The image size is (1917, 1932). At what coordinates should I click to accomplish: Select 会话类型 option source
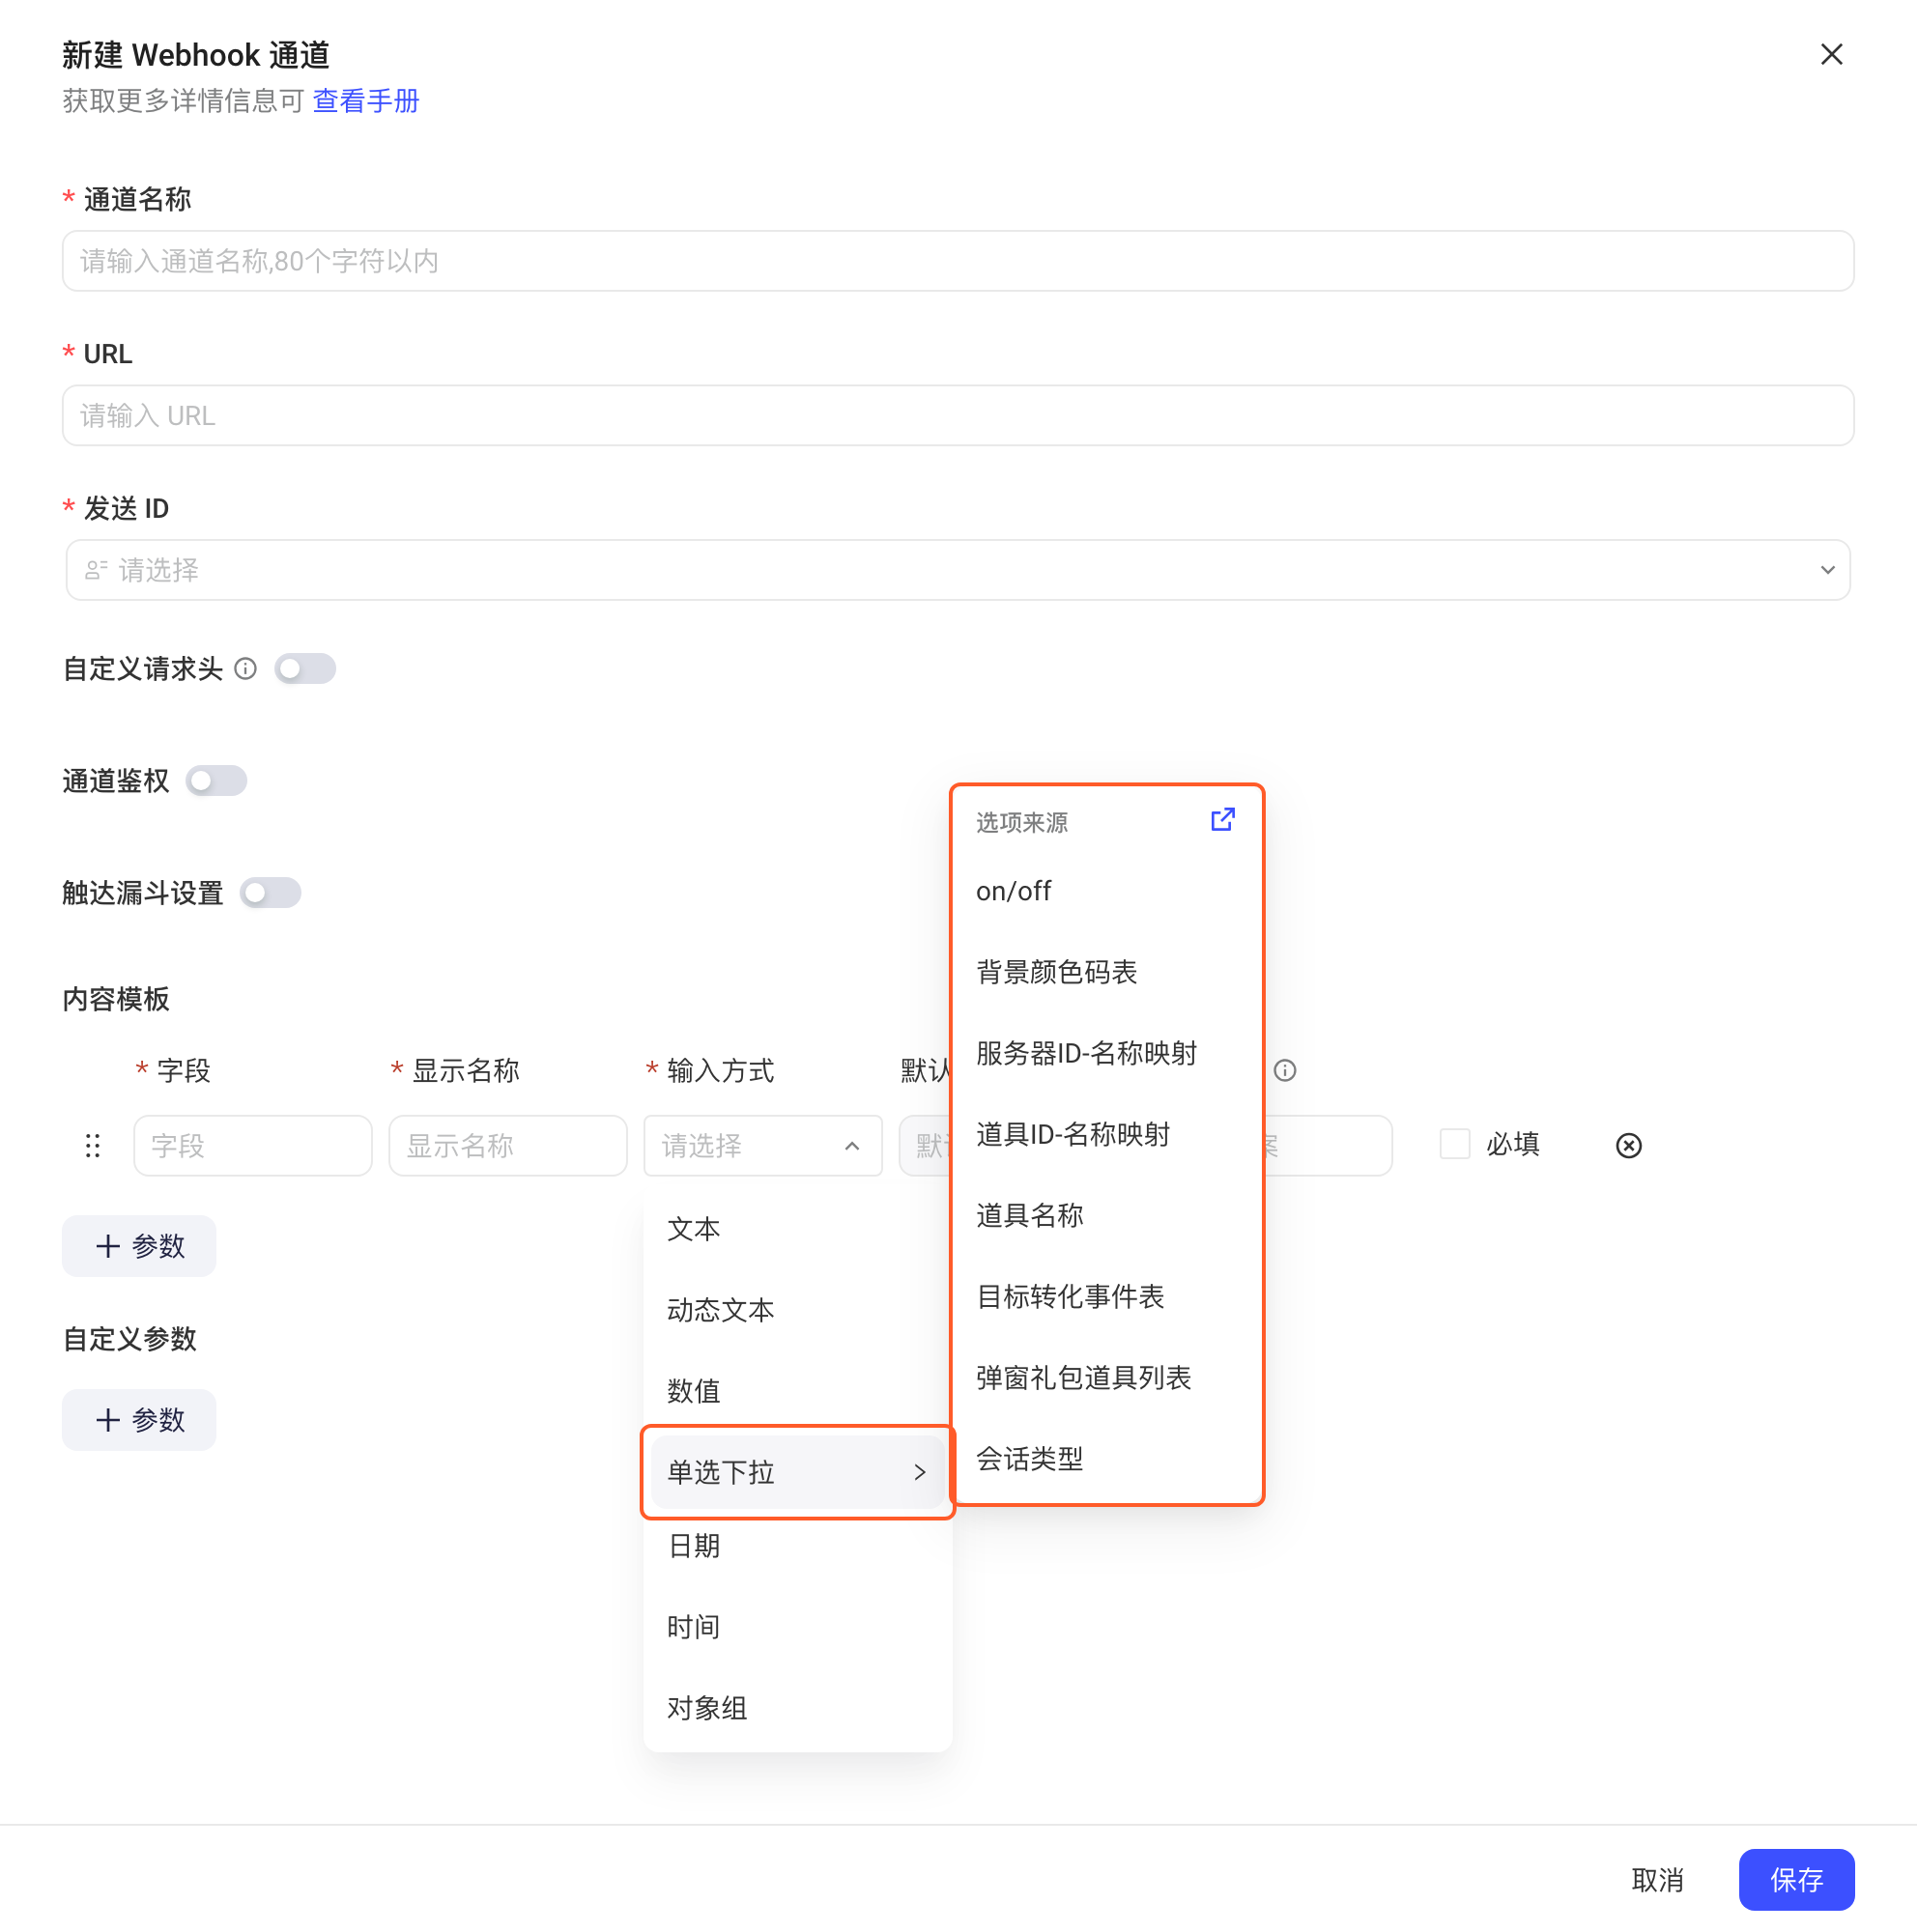coord(1107,1458)
